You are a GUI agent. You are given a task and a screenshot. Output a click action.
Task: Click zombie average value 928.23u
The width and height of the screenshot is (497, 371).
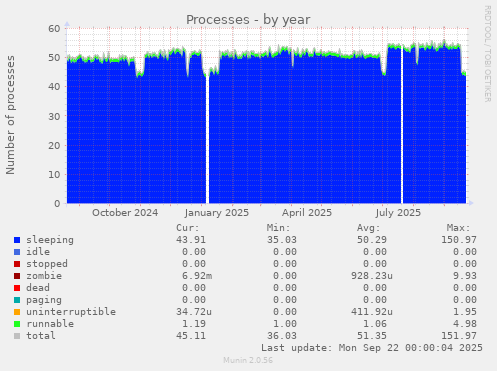click(372, 276)
